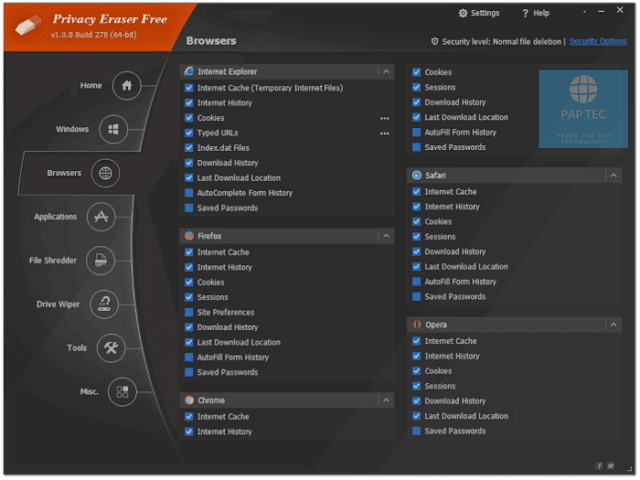Click the Help button label
The height and width of the screenshot is (480, 640).
coord(541,13)
